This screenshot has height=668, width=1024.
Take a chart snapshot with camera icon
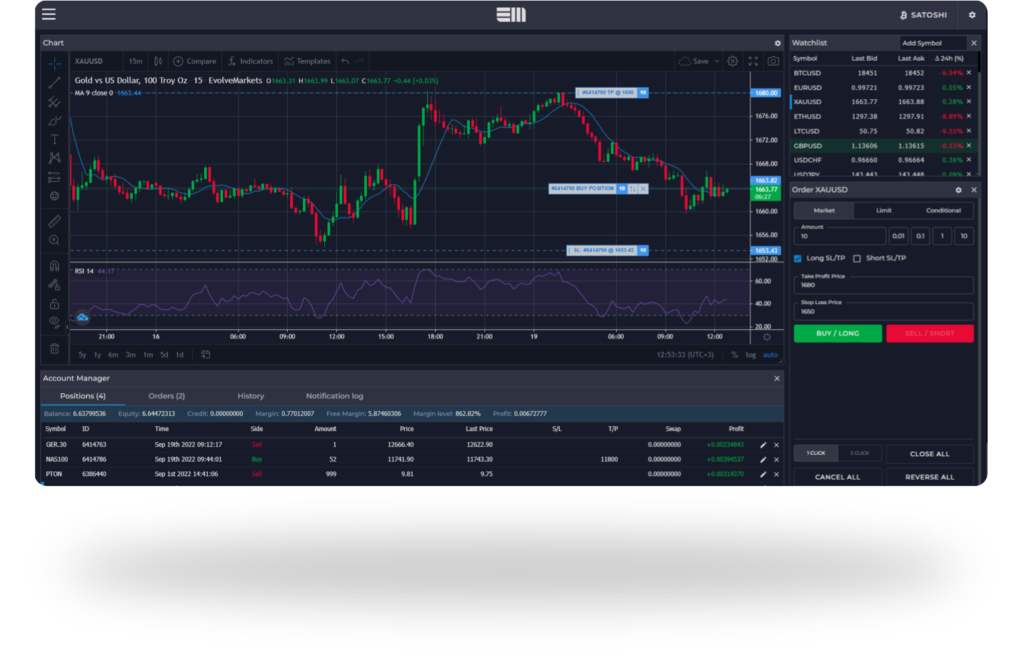coord(773,61)
